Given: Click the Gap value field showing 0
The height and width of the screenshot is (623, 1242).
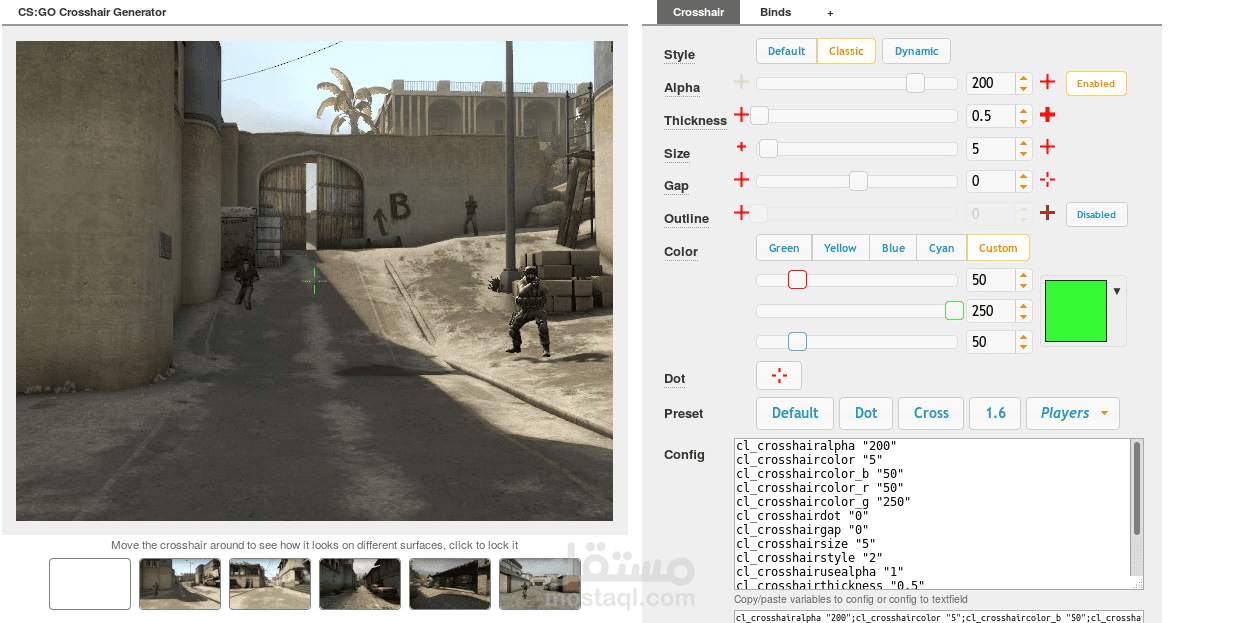Looking at the screenshot, I should 991,181.
